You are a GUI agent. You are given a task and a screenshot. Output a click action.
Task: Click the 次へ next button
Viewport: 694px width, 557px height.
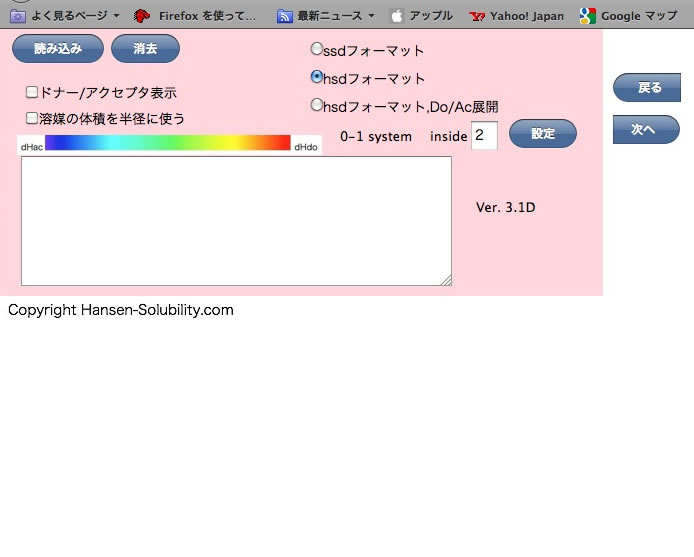[x=646, y=129]
